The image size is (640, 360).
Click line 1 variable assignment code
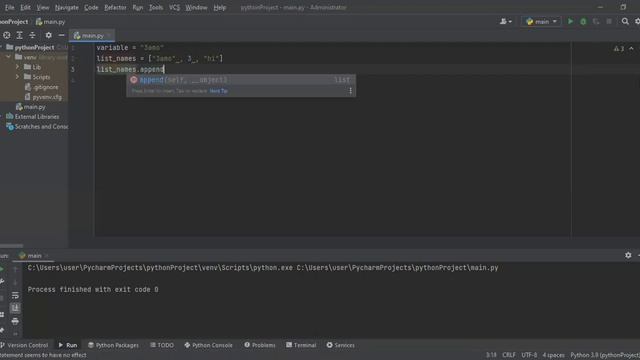[130, 47]
